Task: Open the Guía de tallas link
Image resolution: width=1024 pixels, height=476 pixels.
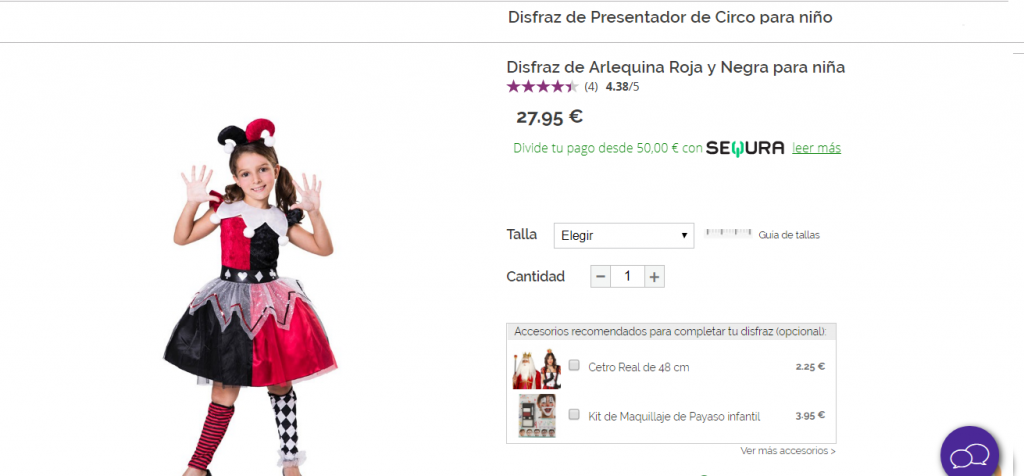Action: pos(789,235)
